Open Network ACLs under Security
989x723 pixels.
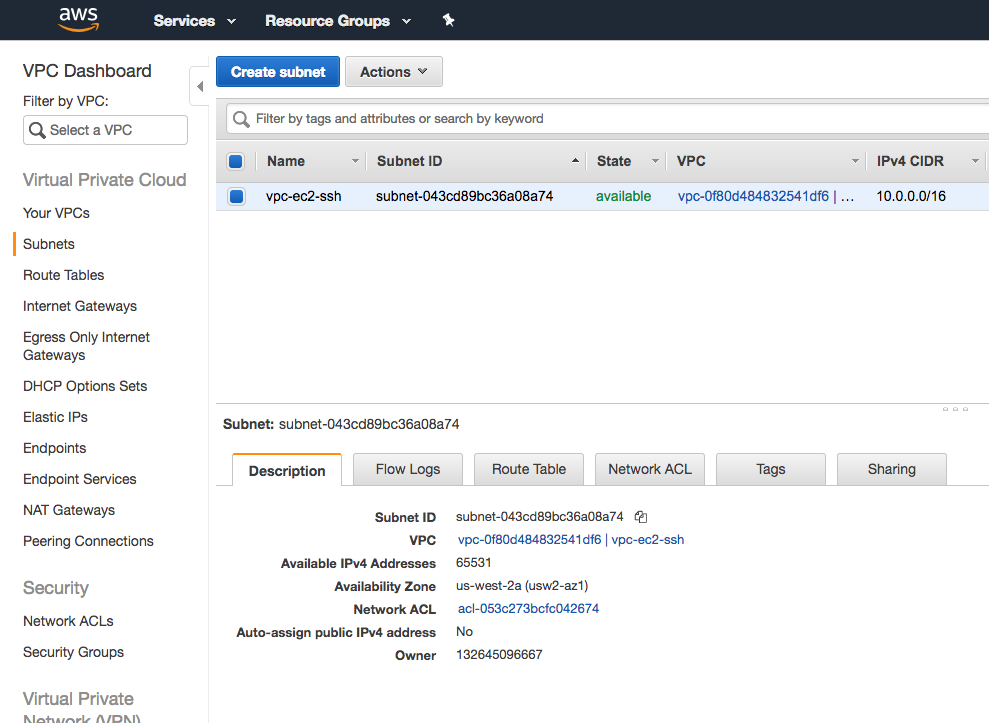68,621
